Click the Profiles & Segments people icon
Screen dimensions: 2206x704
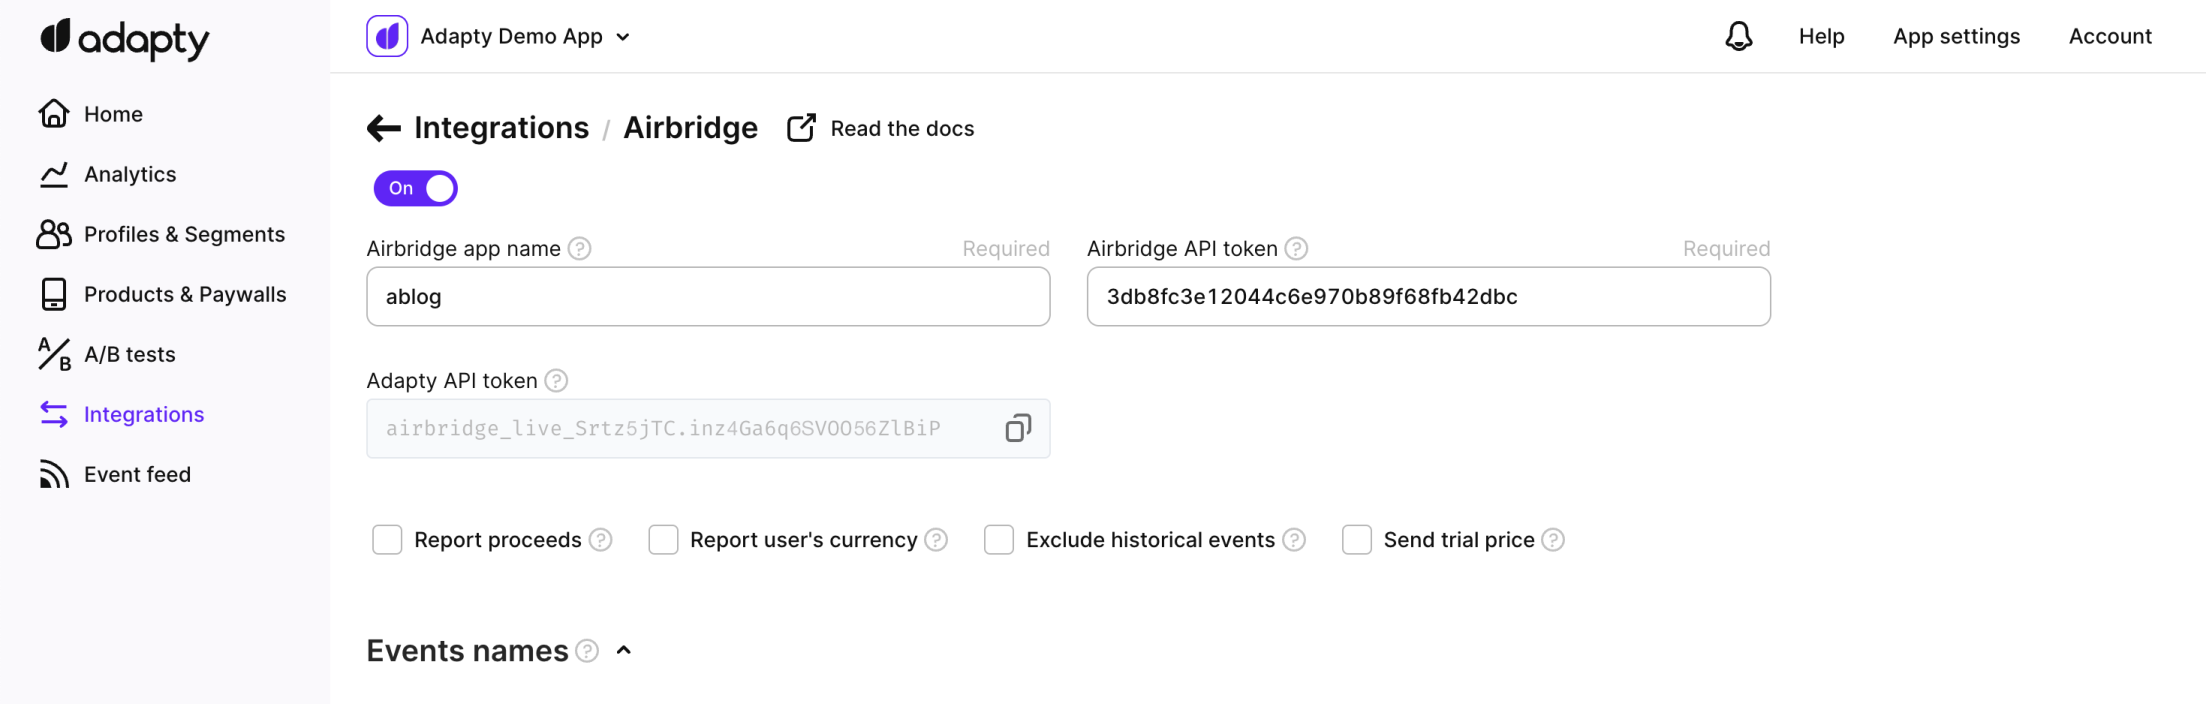pos(54,234)
